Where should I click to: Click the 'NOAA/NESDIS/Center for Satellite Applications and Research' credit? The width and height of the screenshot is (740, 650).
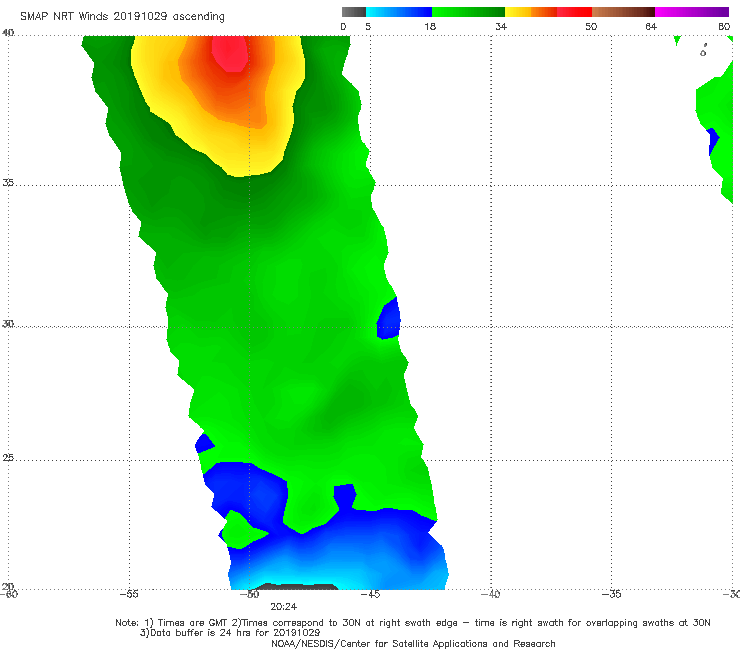pyautogui.click(x=413, y=643)
